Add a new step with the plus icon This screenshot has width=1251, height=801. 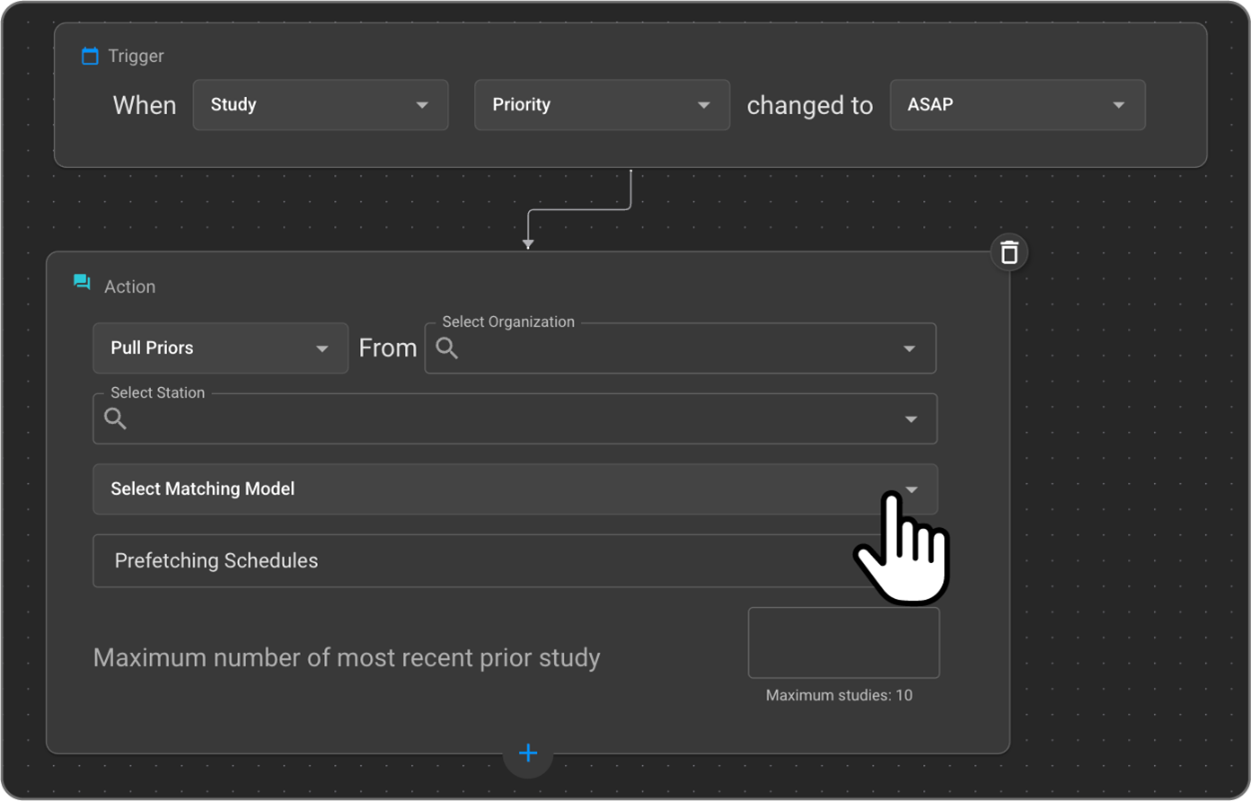coord(528,753)
